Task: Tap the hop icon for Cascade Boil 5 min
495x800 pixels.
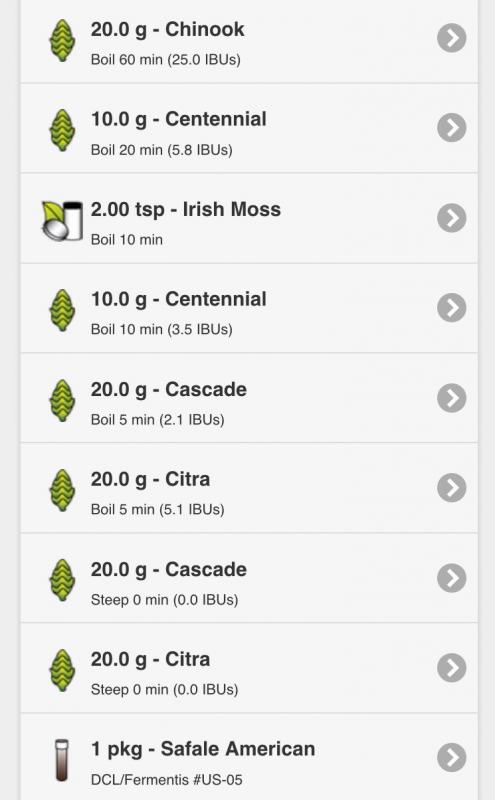Action: (62, 401)
